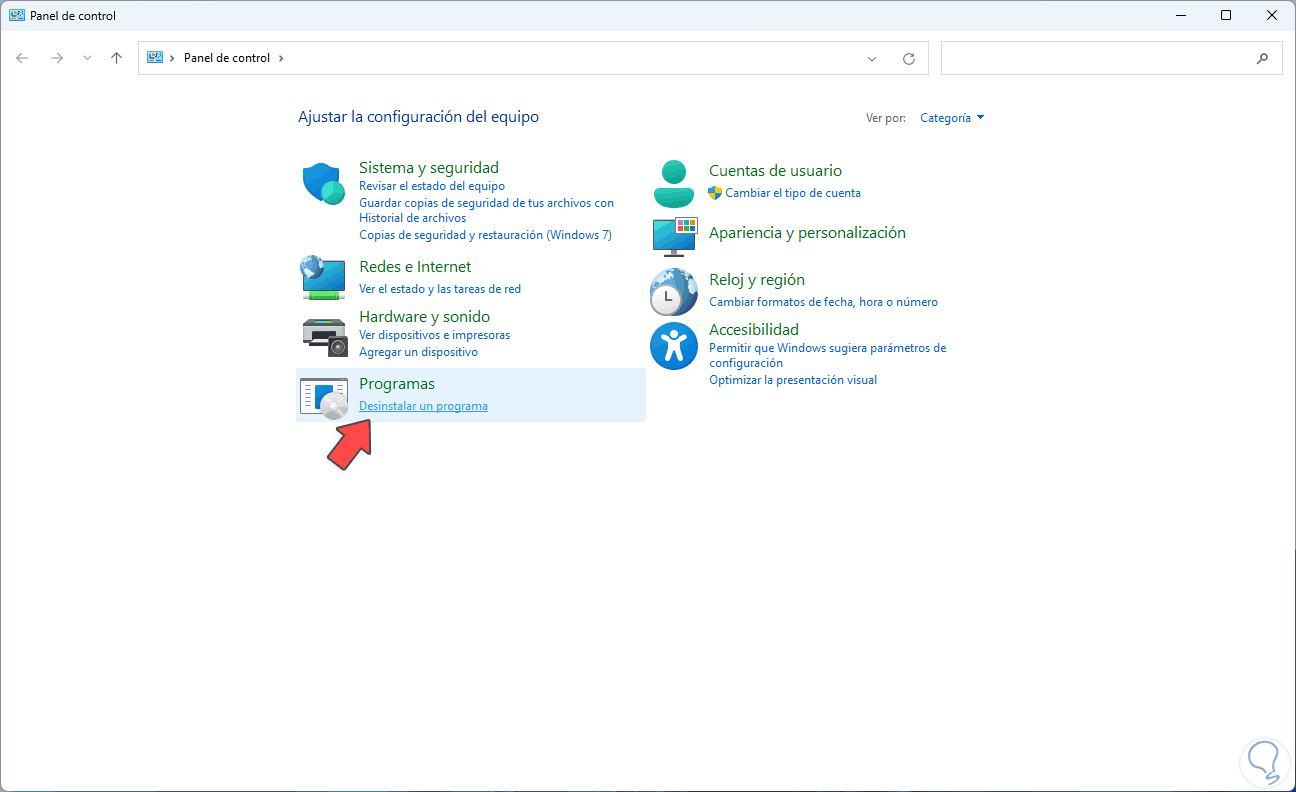Open the Accesibilidad category heading

tap(754, 330)
